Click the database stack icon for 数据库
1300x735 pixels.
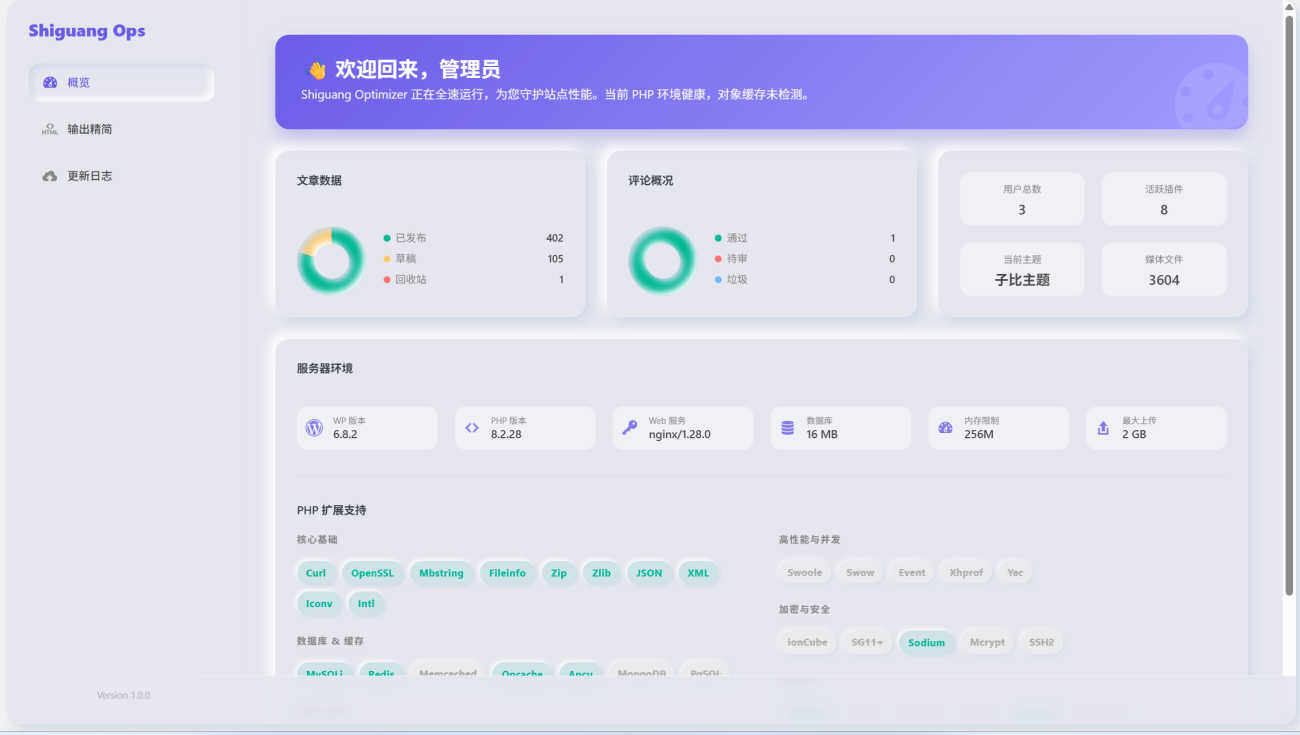tap(787, 428)
